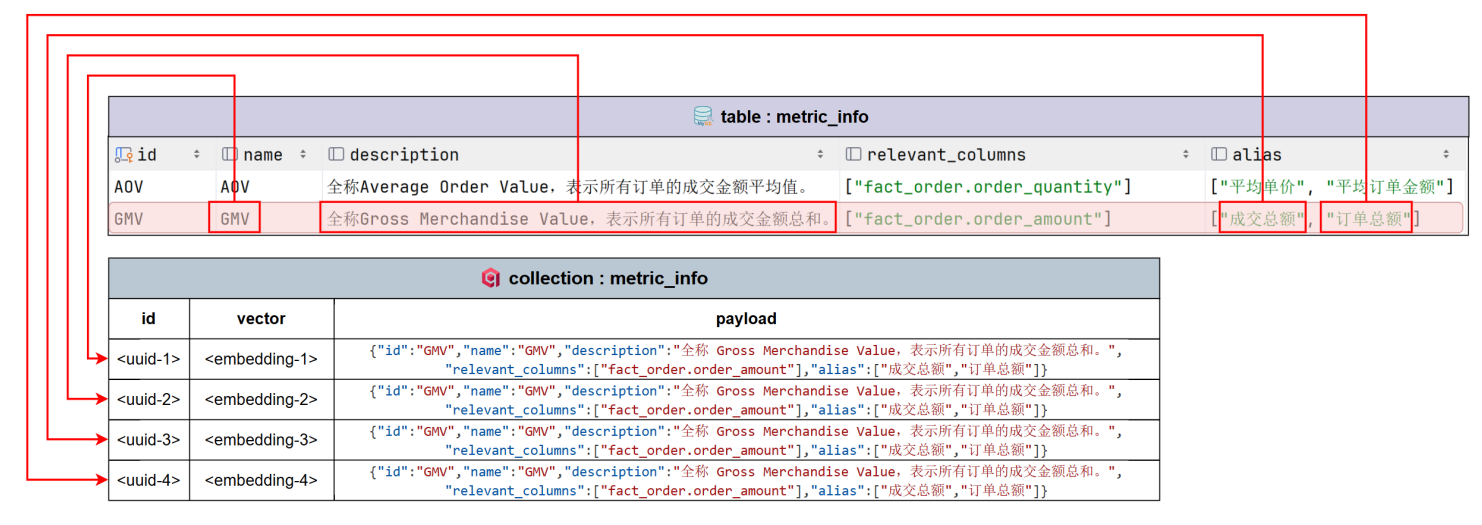Select the <embedding-3> cell
1482x525 pixels.
pyautogui.click(x=261, y=440)
